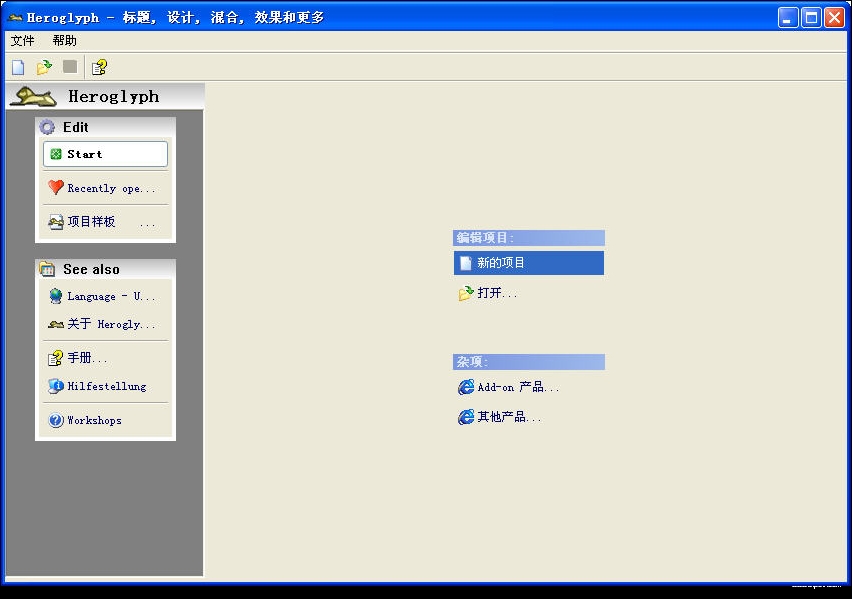Open 关于 Heroglyph about entry
852x599 pixels.
pyautogui.click(x=105, y=325)
